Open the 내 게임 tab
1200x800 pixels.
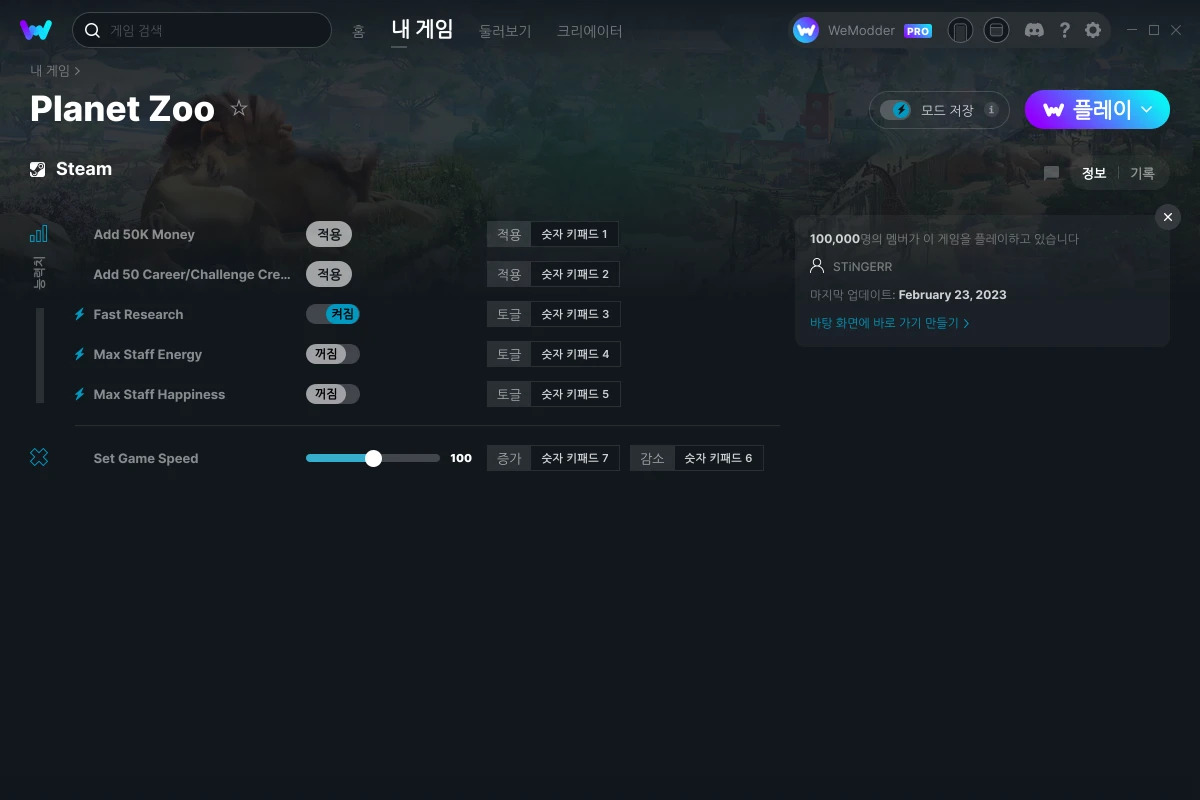coord(422,29)
